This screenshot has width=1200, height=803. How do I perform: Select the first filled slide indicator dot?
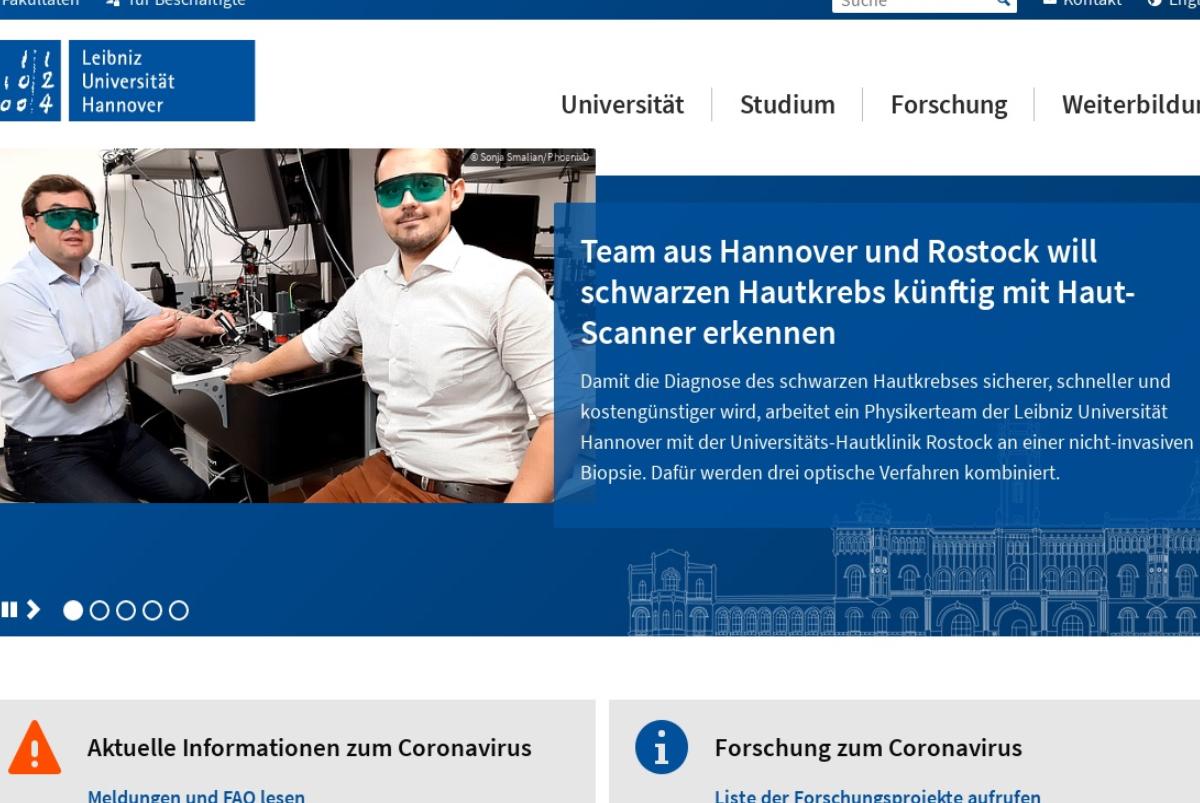click(73, 610)
